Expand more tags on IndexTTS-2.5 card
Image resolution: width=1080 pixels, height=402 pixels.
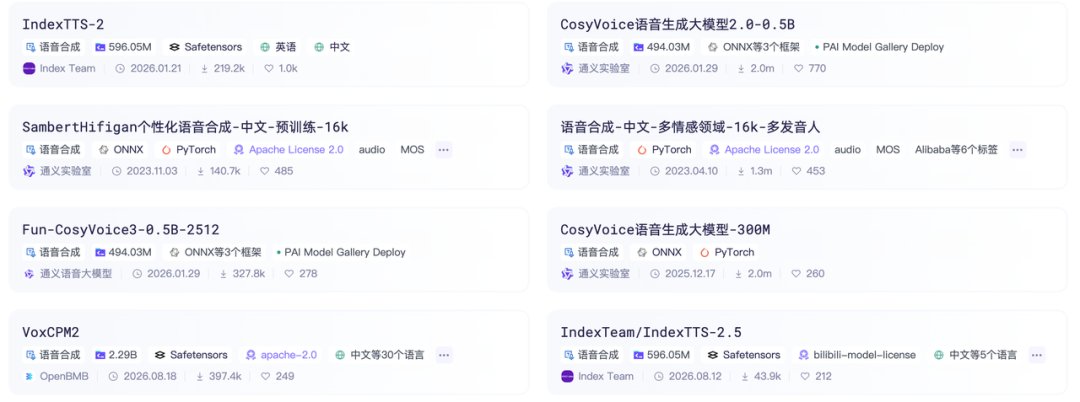[1037, 355]
